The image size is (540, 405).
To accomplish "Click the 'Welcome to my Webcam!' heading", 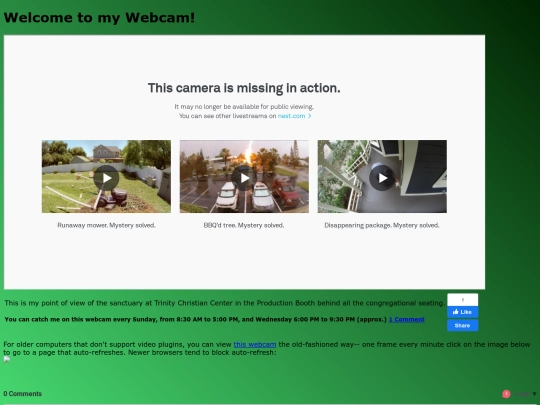I will tap(99, 18).
